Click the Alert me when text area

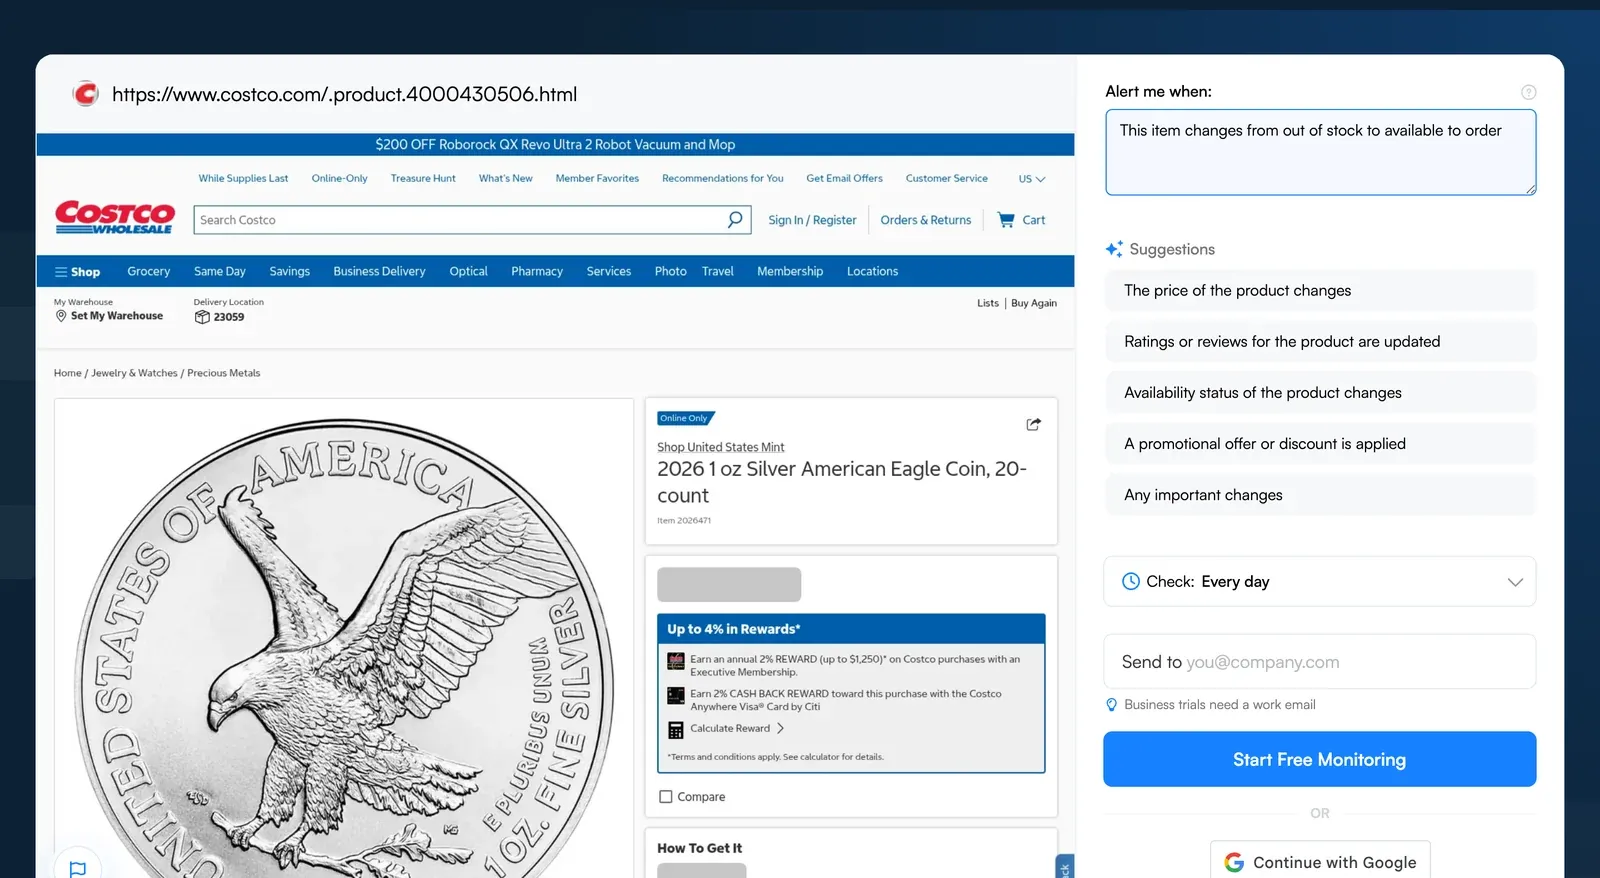1320,152
